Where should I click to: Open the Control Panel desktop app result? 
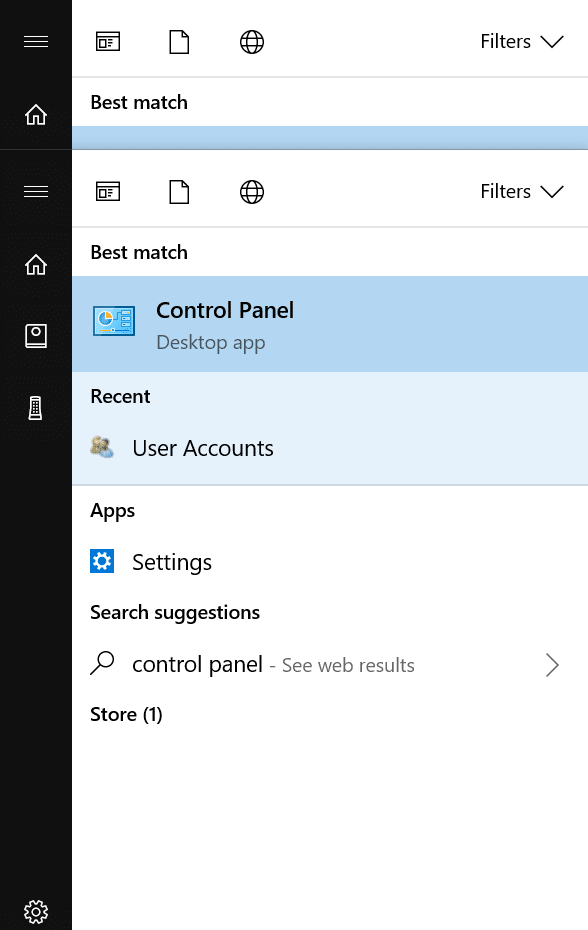click(x=330, y=324)
